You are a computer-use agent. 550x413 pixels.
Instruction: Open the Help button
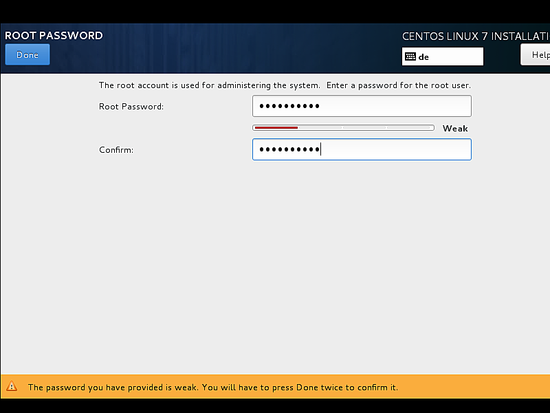(x=536, y=55)
